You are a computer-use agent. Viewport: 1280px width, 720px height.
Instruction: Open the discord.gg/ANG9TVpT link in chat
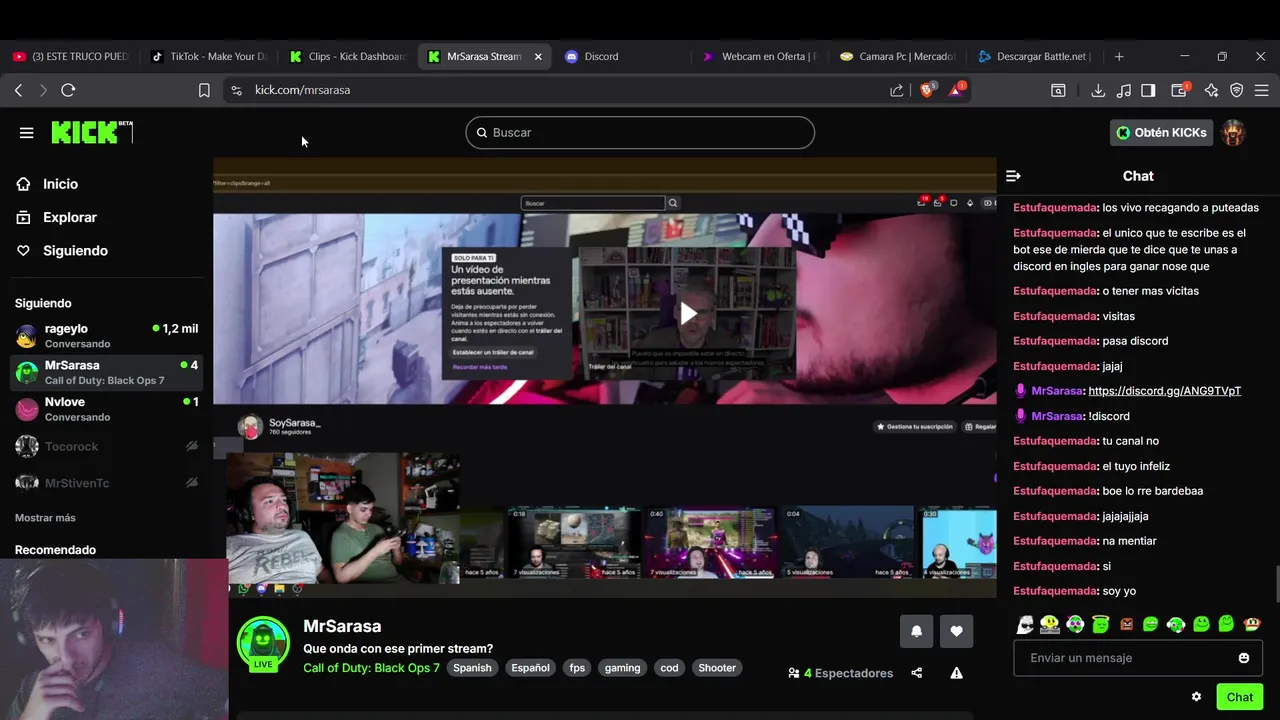[1164, 391]
